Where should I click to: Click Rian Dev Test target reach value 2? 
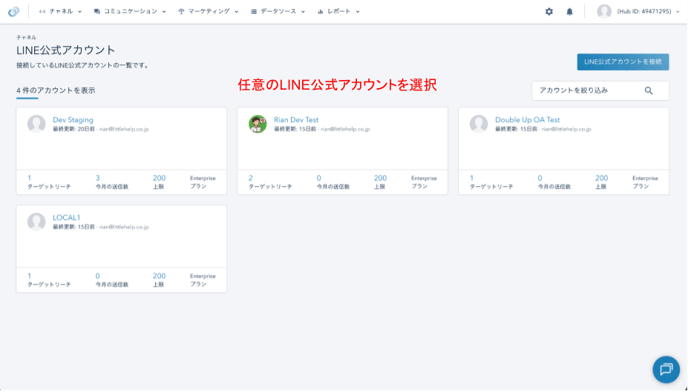pyautogui.click(x=251, y=178)
